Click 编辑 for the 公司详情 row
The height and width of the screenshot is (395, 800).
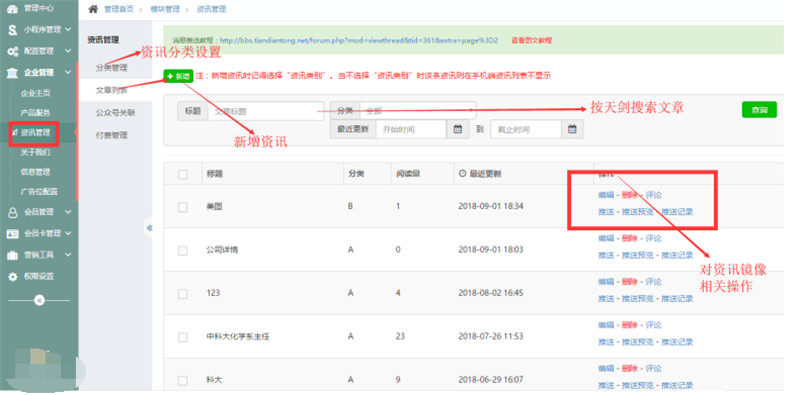[x=606, y=238]
